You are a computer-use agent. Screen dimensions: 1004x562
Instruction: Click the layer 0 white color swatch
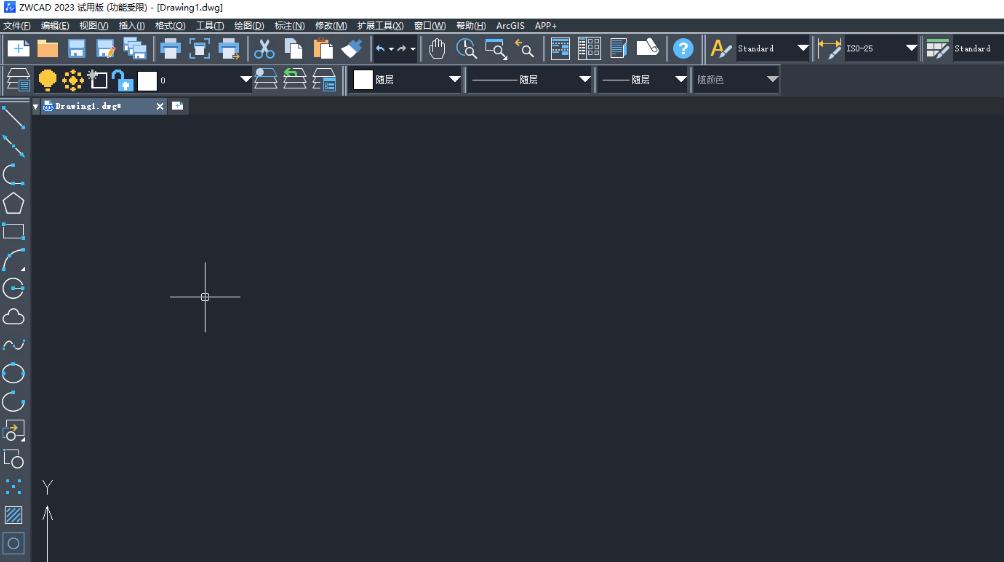[147, 81]
